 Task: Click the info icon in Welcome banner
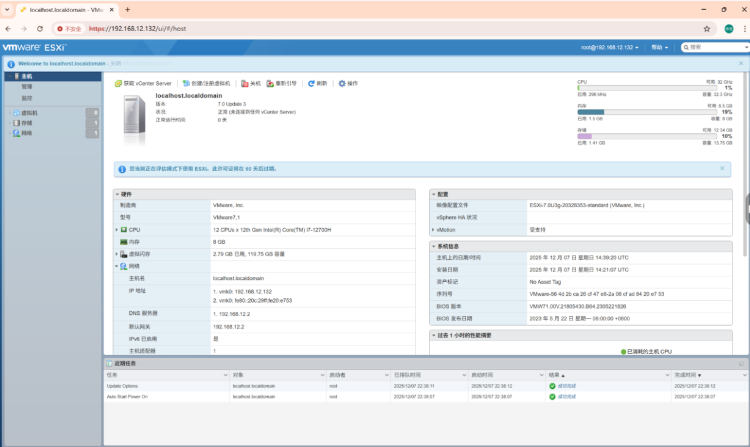click(11, 64)
